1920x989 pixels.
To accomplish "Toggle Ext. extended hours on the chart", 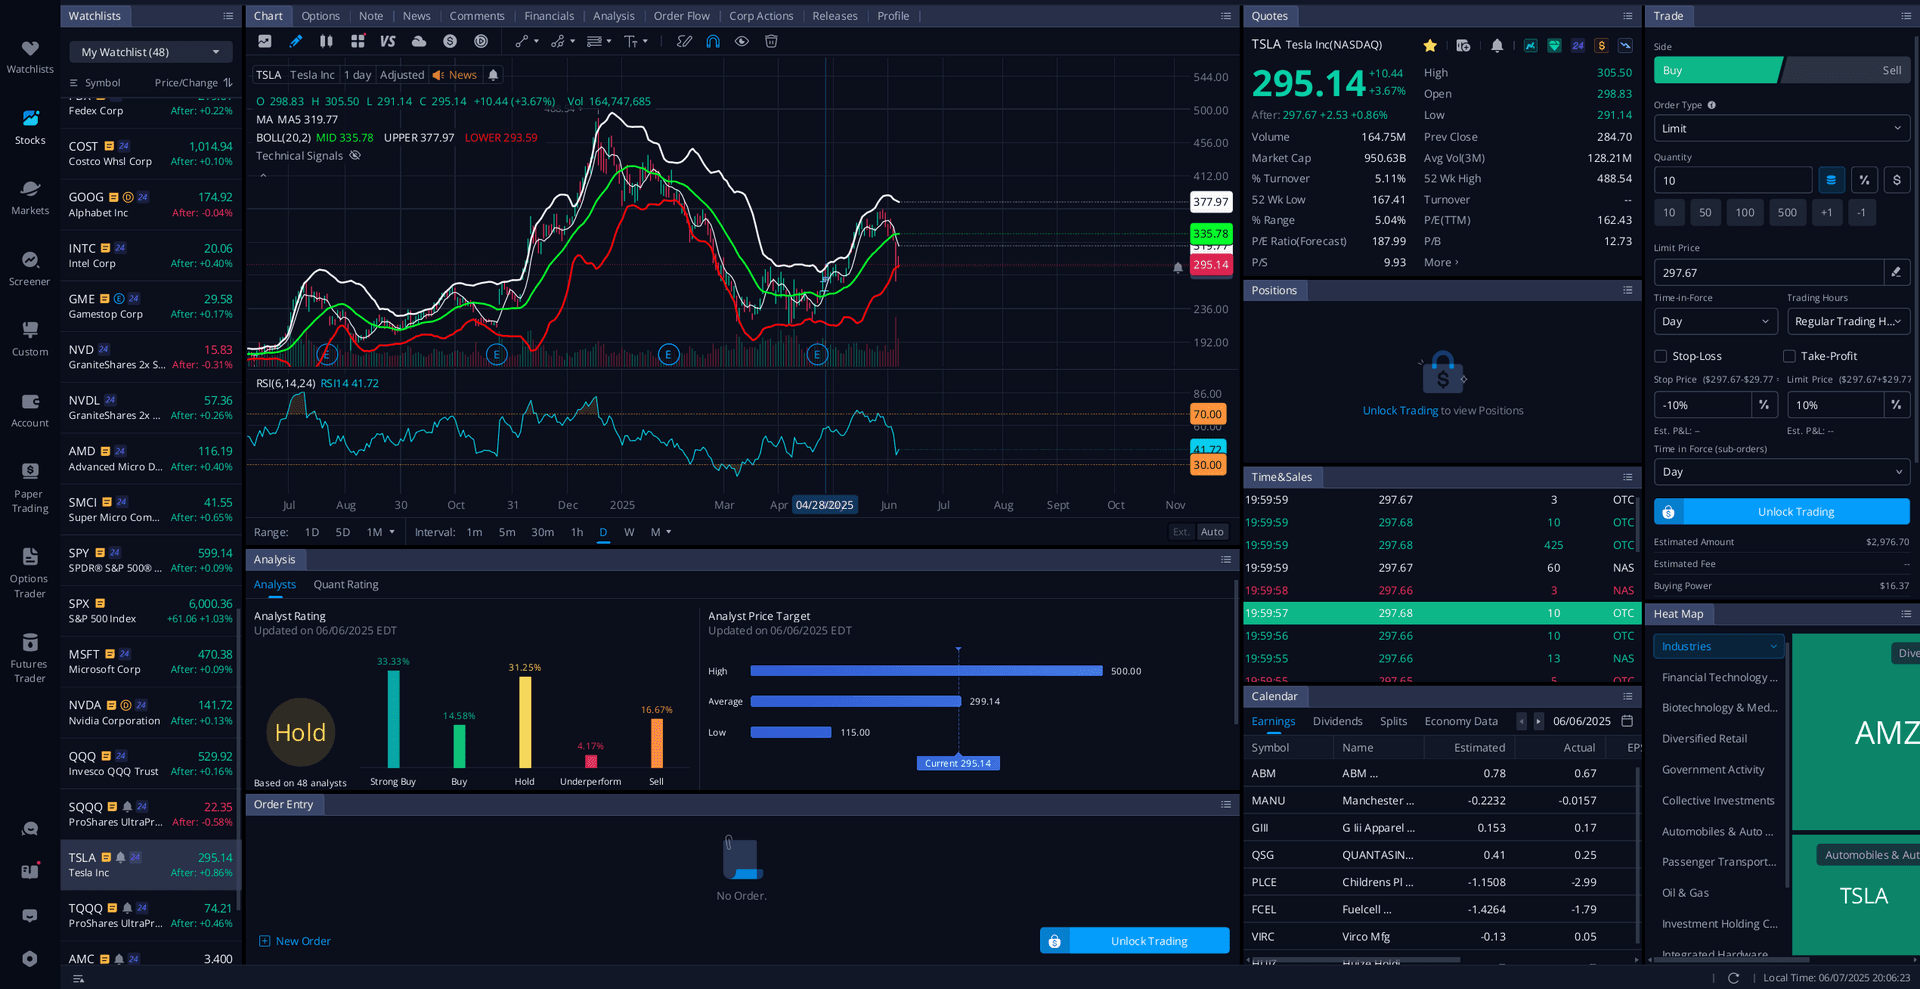I will (1181, 531).
